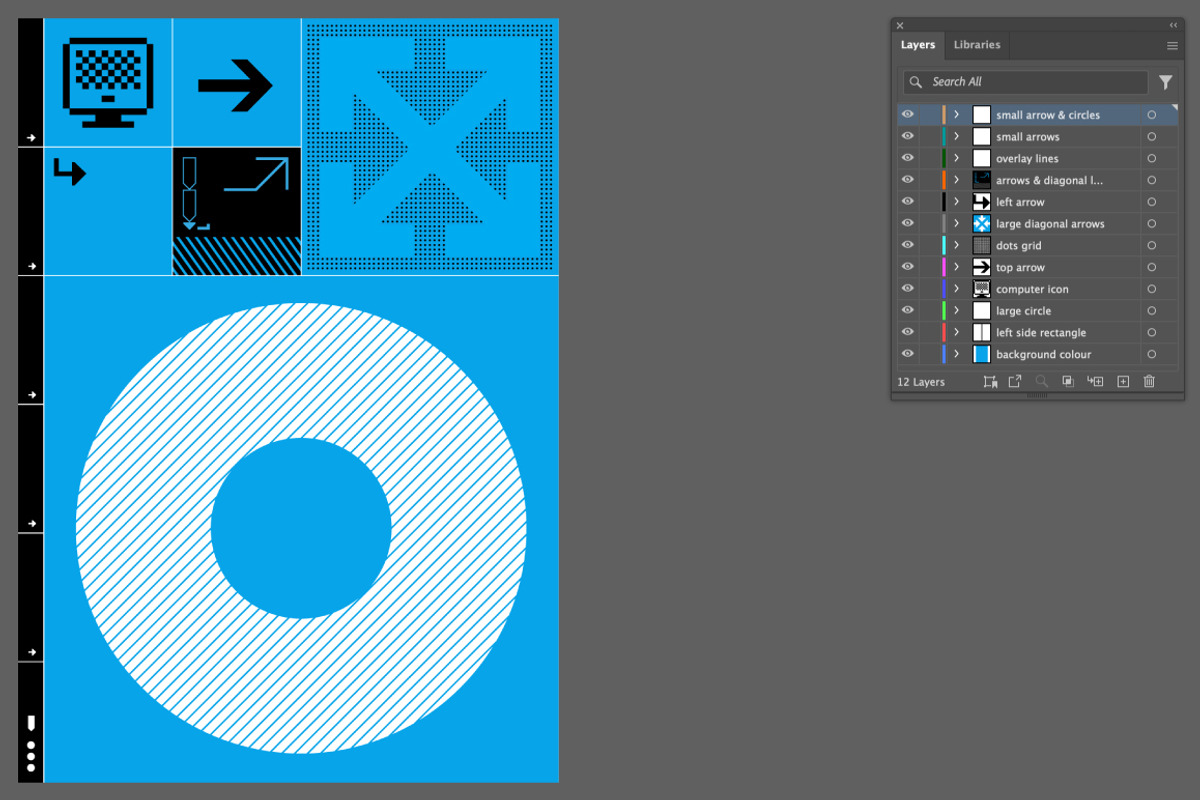Click the Collect for Export icon

pyautogui.click(x=990, y=382)
